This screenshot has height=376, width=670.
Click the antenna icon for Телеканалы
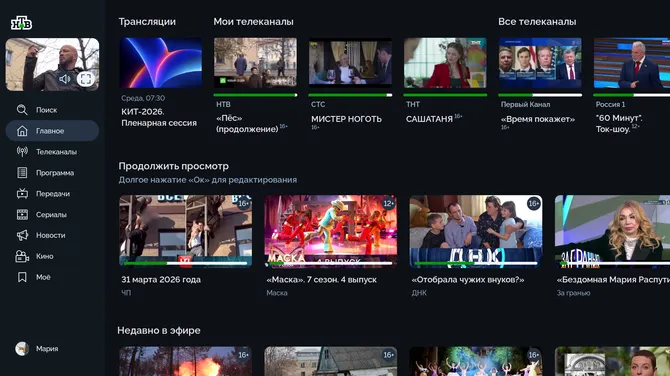[22, 151]
